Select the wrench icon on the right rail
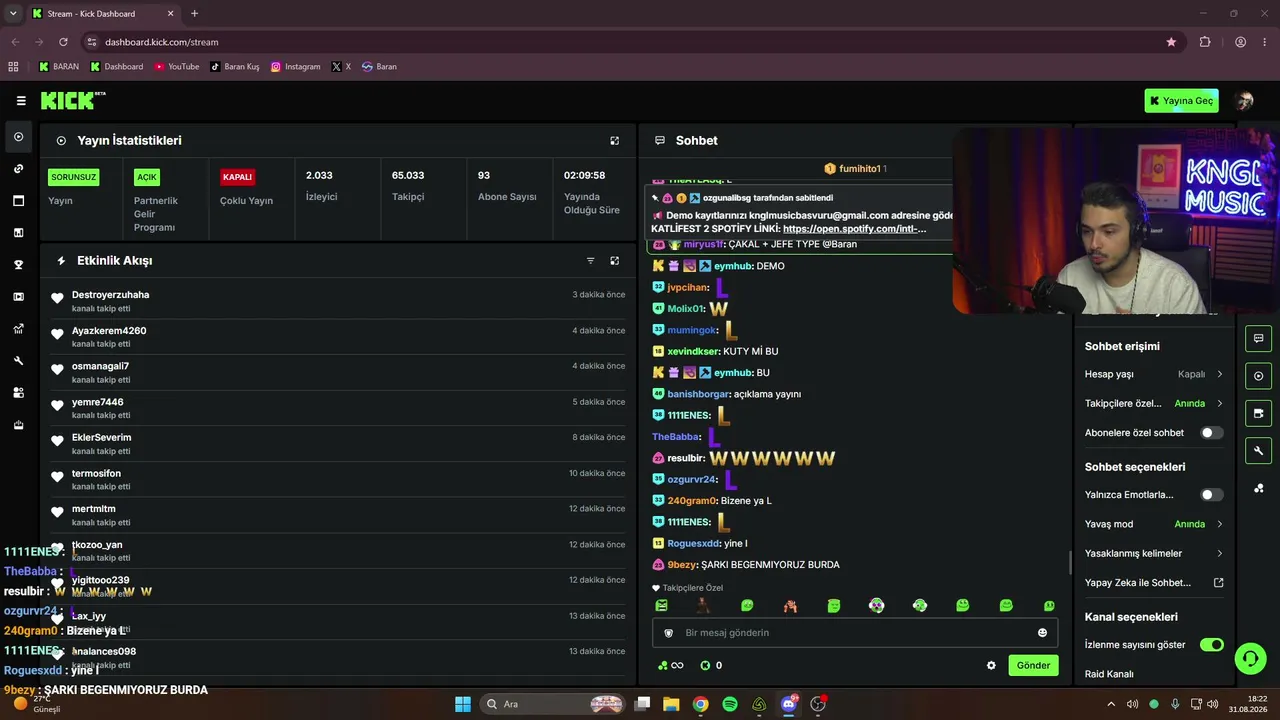The width and height of the screenshot is (1280, 720). coord(1258,451)
